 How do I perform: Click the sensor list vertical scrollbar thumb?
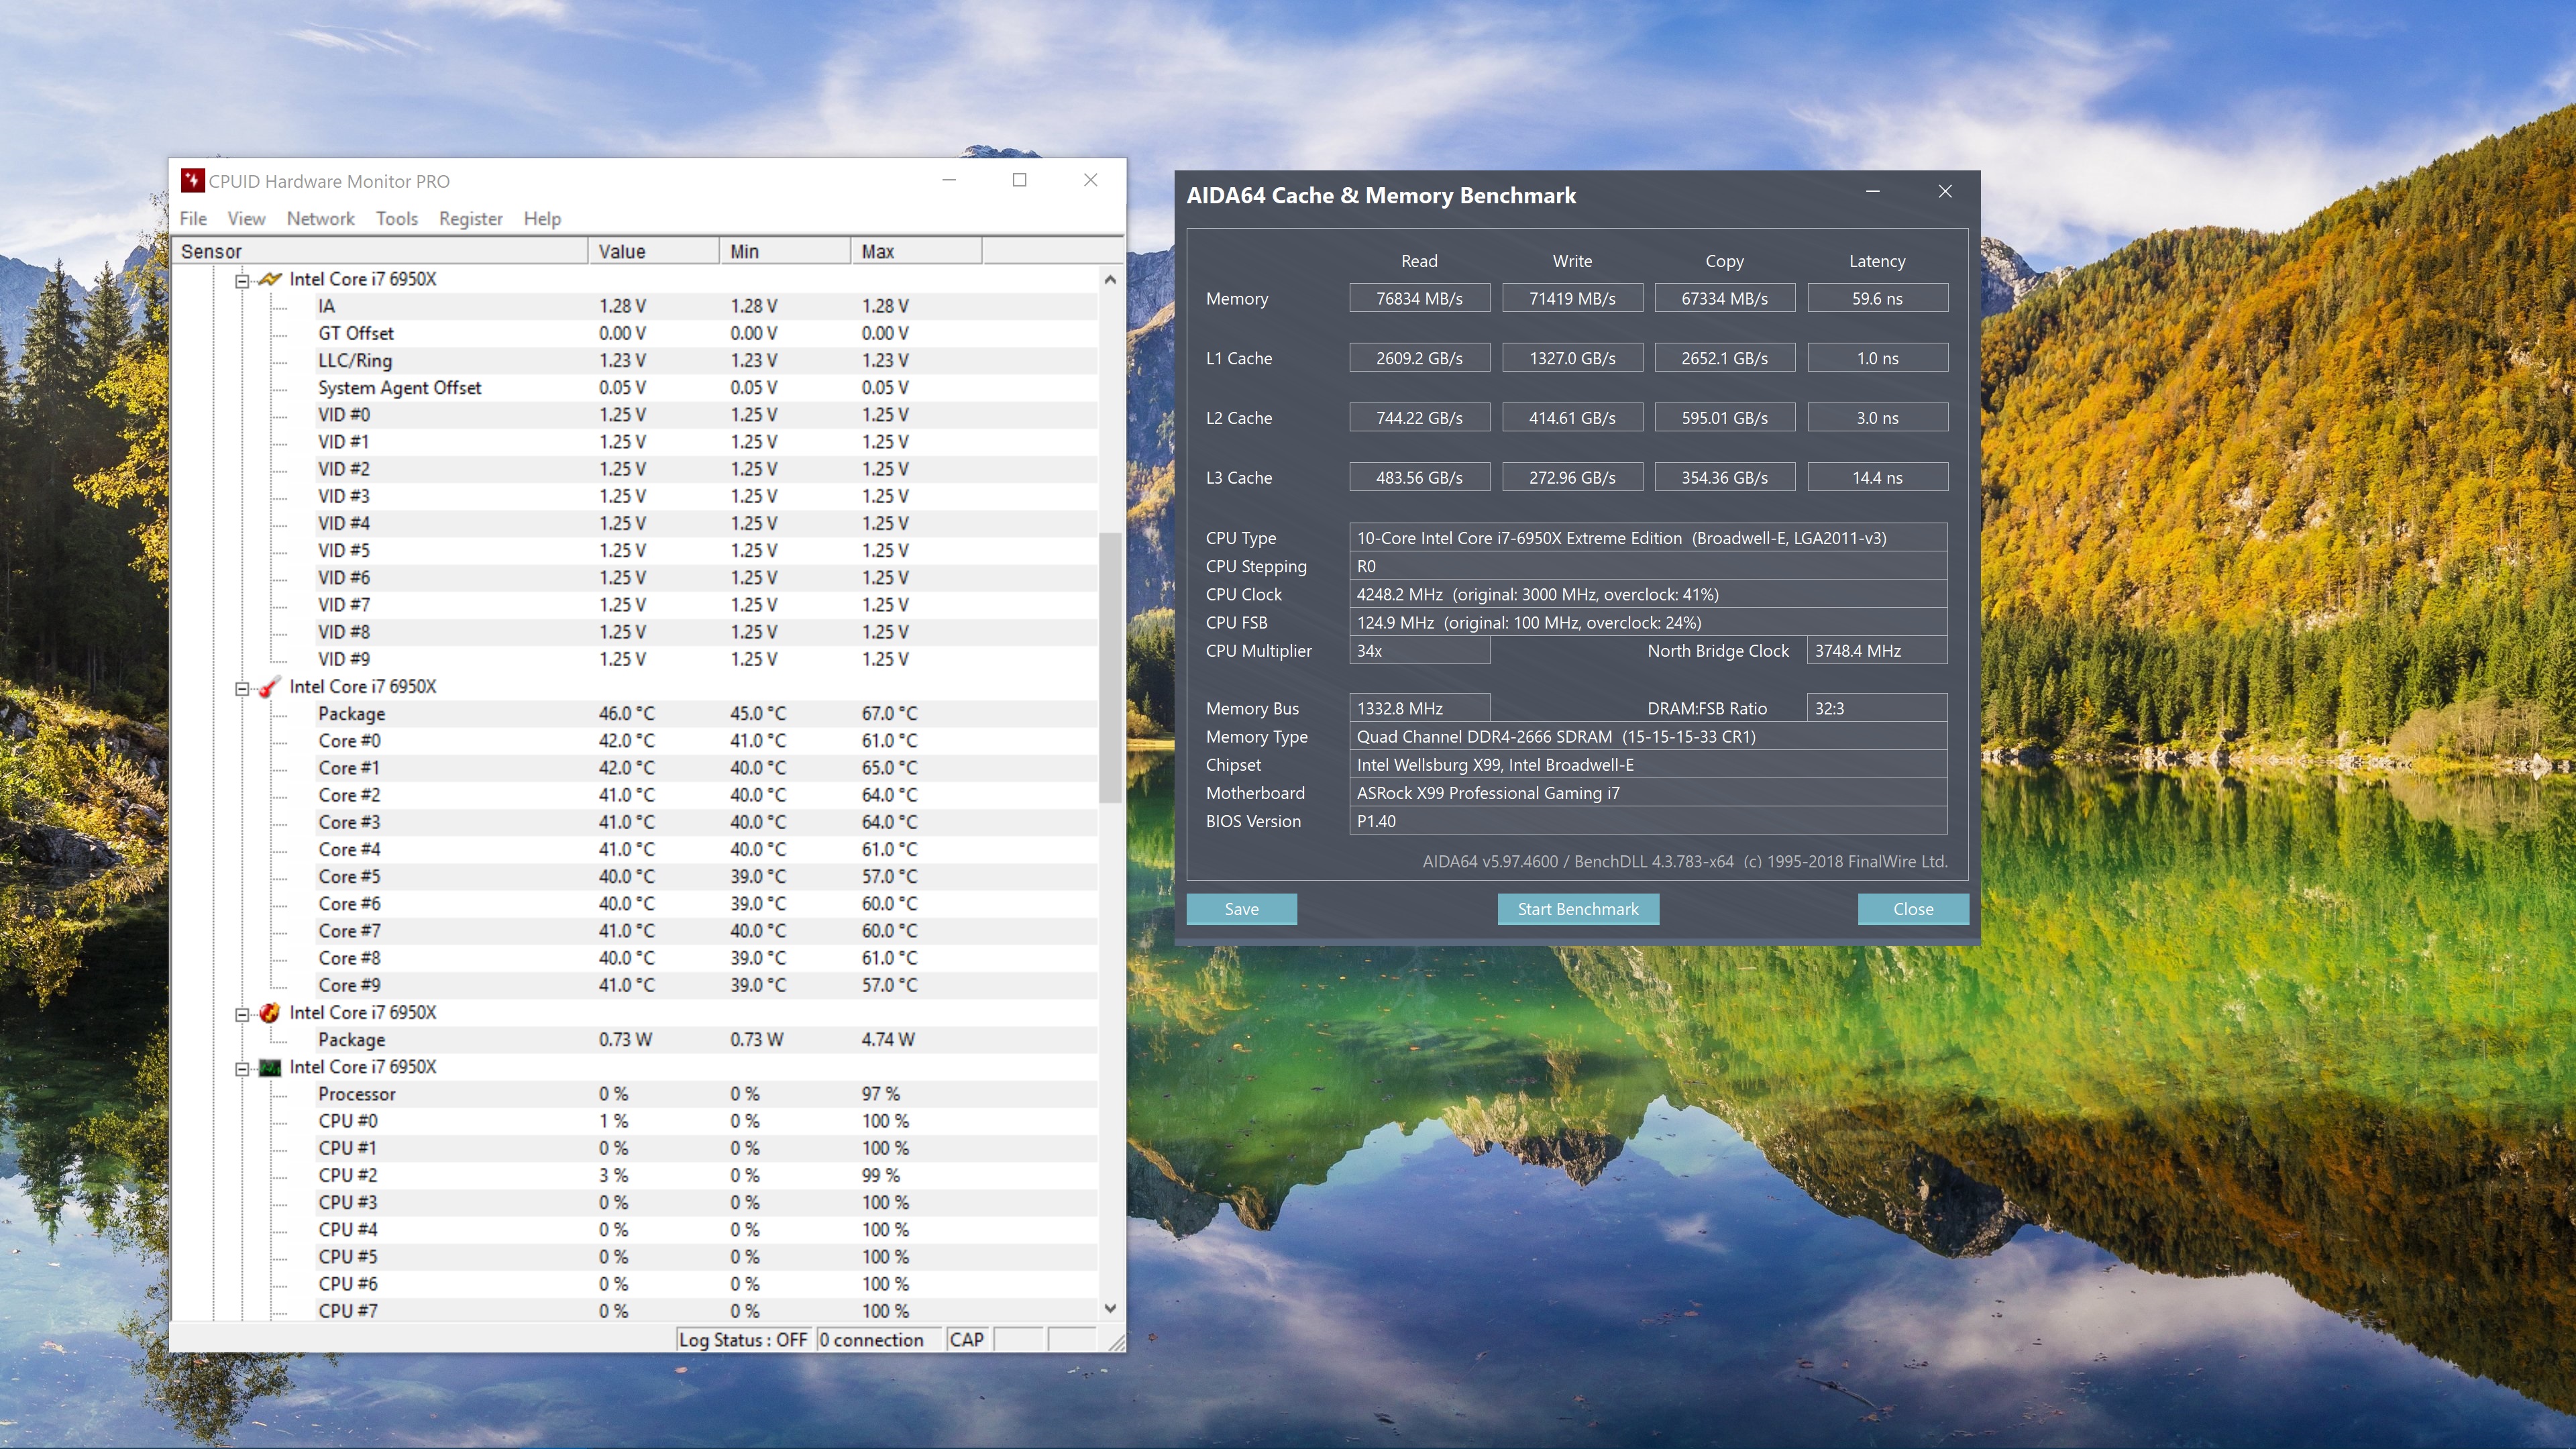pyautogui.click(x=1110, y=667)
